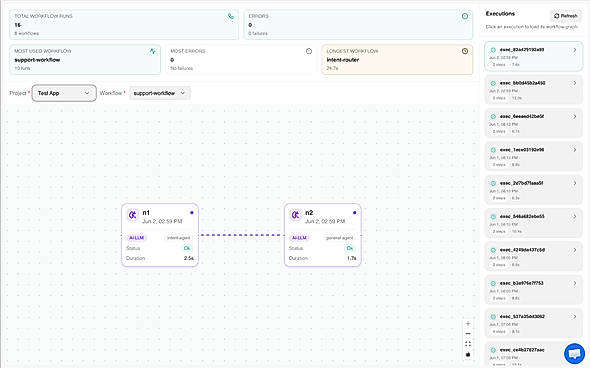
Task: Click status icon of execution exec_82a4
Action: tap(493, 50)
